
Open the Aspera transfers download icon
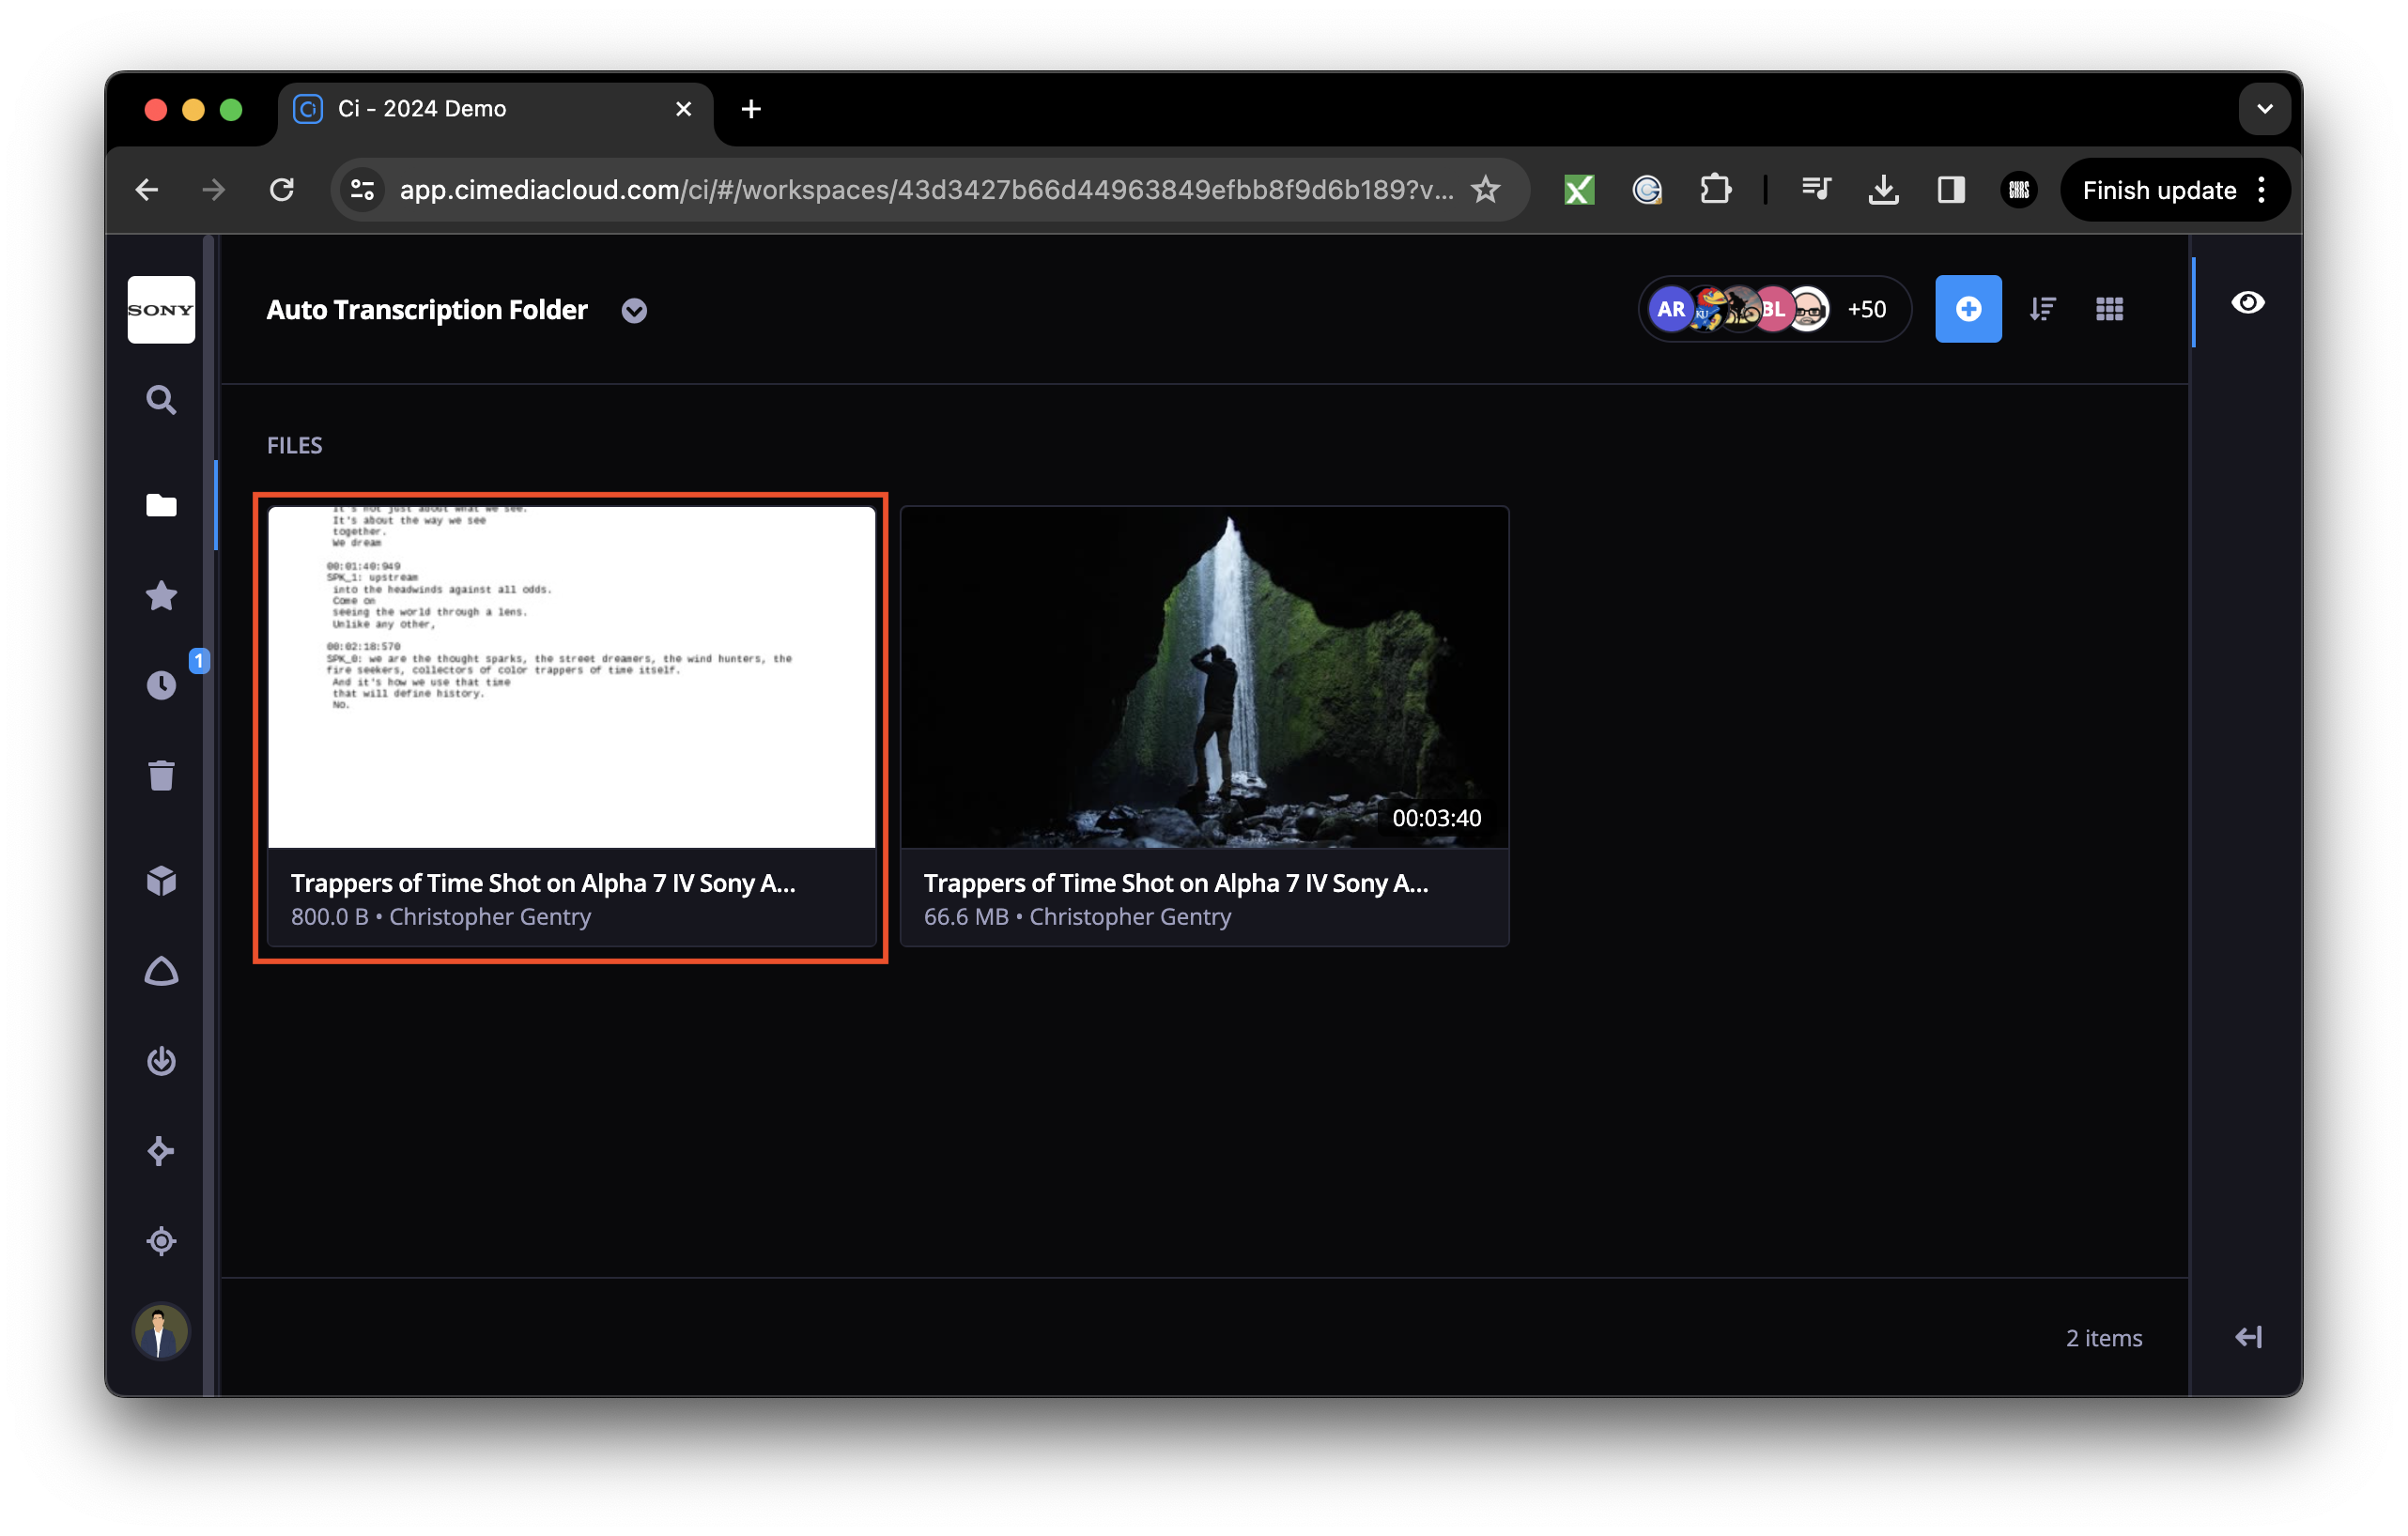160,1060
